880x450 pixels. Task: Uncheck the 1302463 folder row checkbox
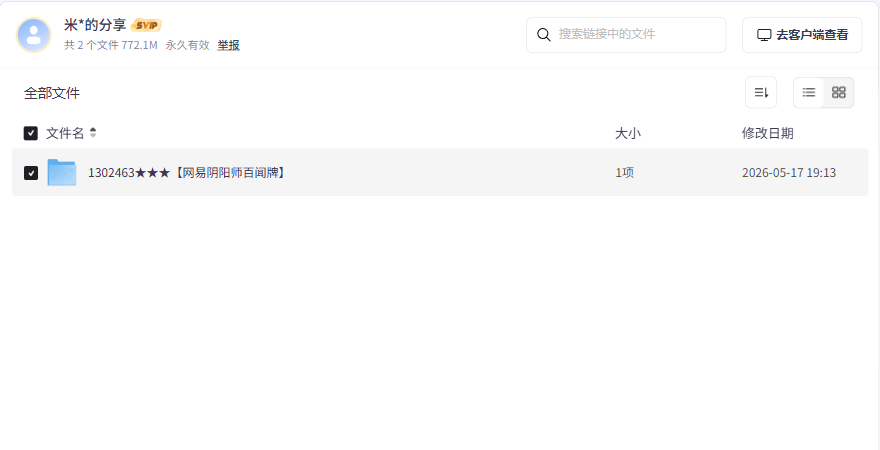[31, 173]
